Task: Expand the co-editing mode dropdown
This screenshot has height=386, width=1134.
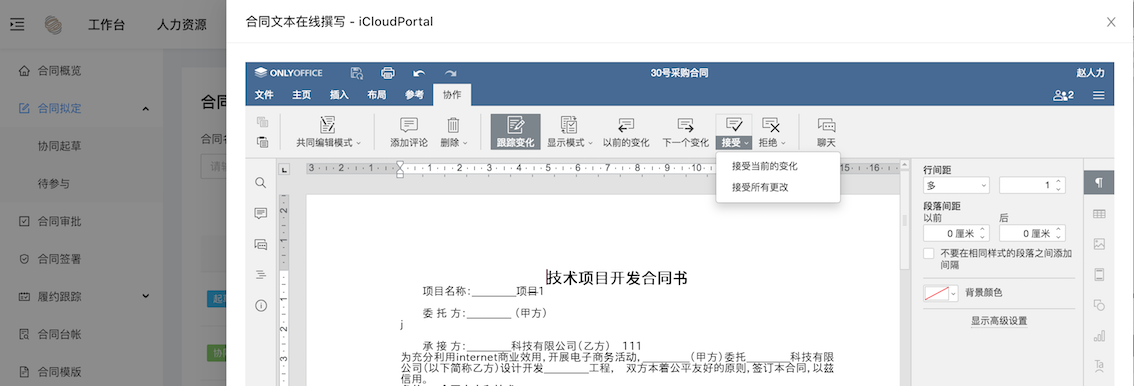Action: coord(328,132)
